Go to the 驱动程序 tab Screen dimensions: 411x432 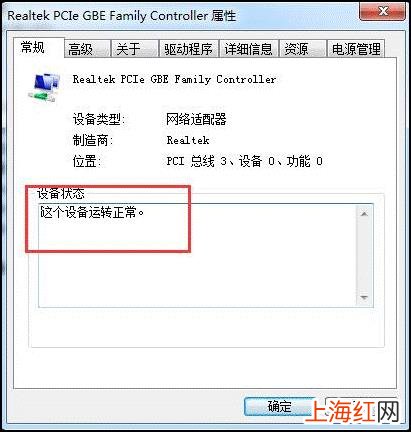(x=189, y=49)
